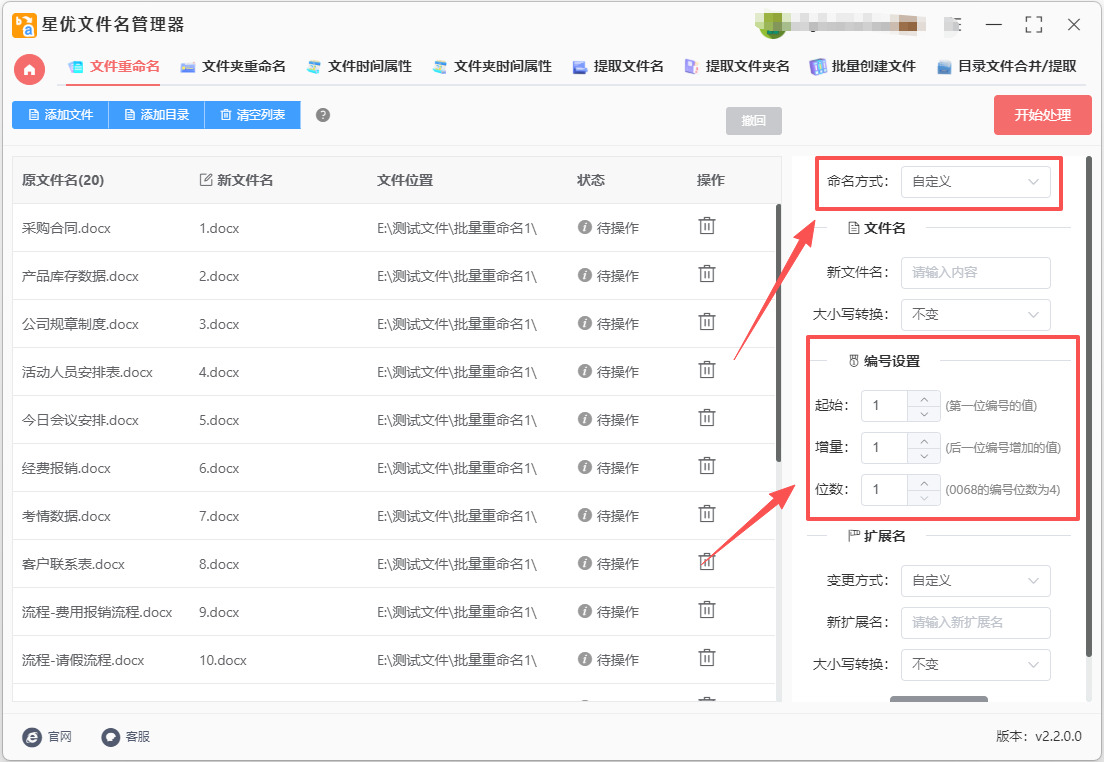This screenshot has height=762, width=1104.
Task: Click info icon in 客户联系表.docx status
Action: point(584,563)
